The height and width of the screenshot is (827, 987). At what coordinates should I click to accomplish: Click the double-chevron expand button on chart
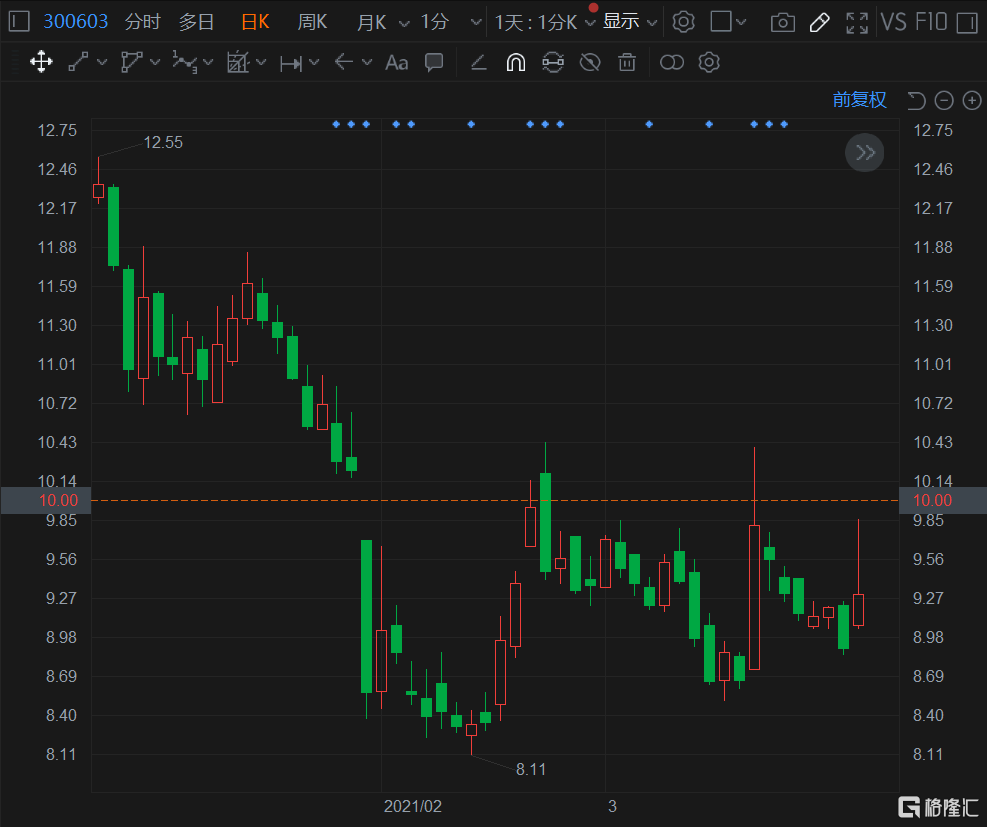(865, 152)
